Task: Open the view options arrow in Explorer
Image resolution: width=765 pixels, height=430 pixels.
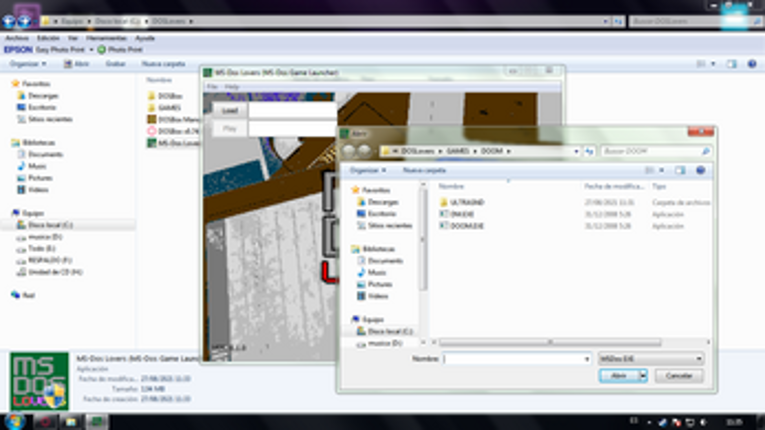Action: pos(713,64)
